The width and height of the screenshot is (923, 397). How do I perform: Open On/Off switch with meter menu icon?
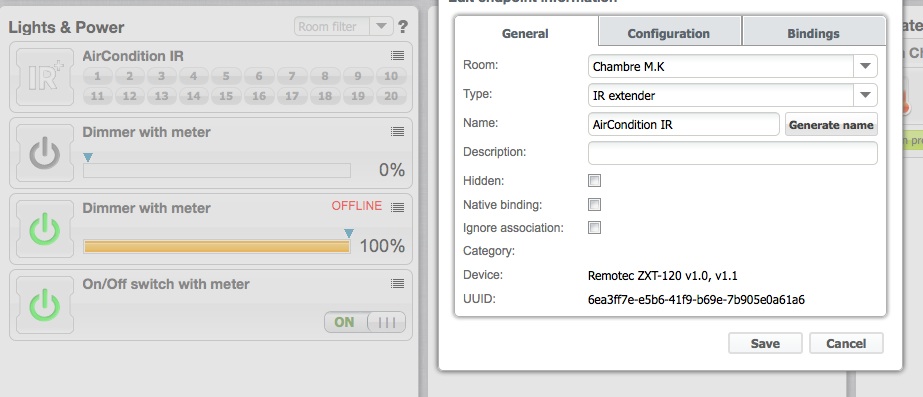397,283
